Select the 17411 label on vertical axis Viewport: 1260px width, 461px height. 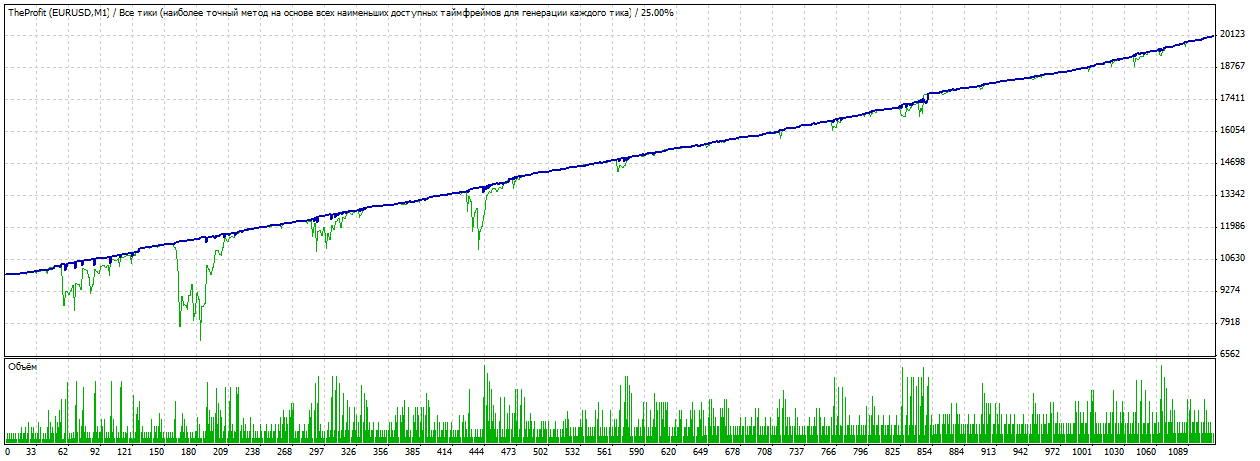1233,98
